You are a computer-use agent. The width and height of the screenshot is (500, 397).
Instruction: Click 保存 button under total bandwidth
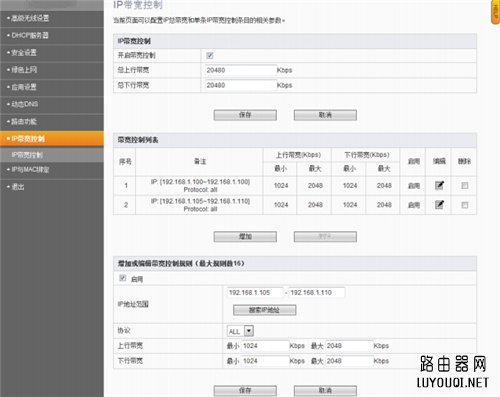tap(245, 115)
